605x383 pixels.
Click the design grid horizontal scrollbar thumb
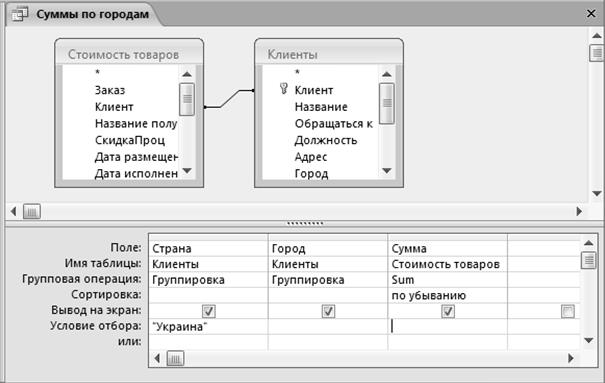(175, 358)
